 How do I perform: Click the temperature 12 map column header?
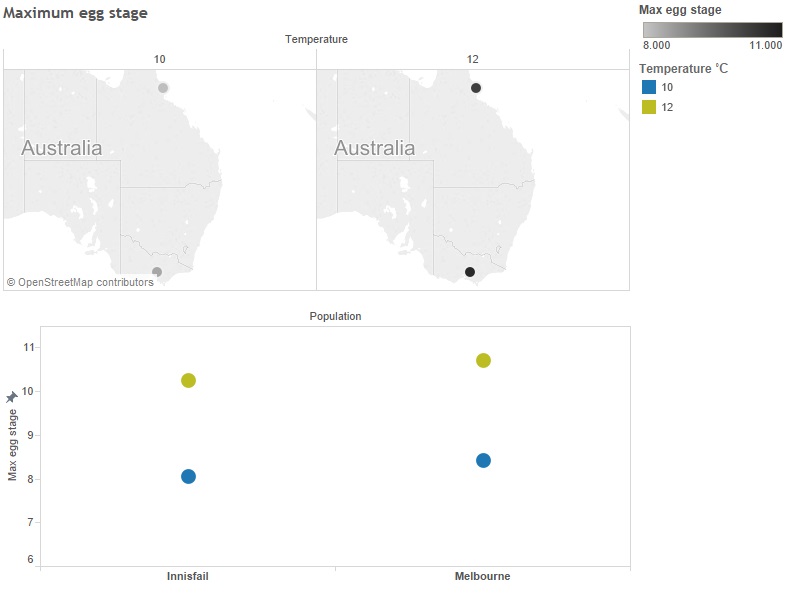click(472, 59)
